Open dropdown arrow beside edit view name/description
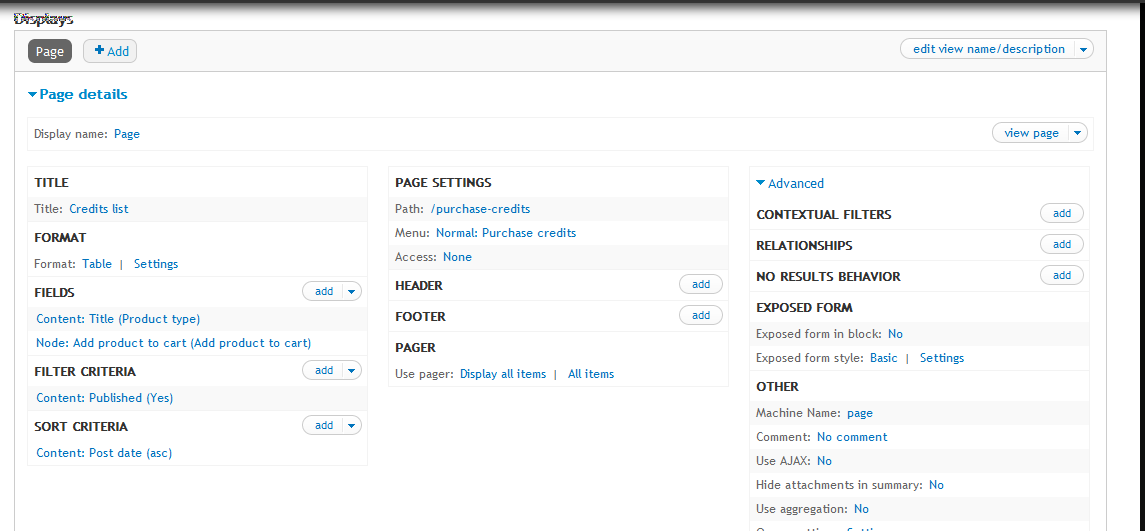 pos(1083,49)
